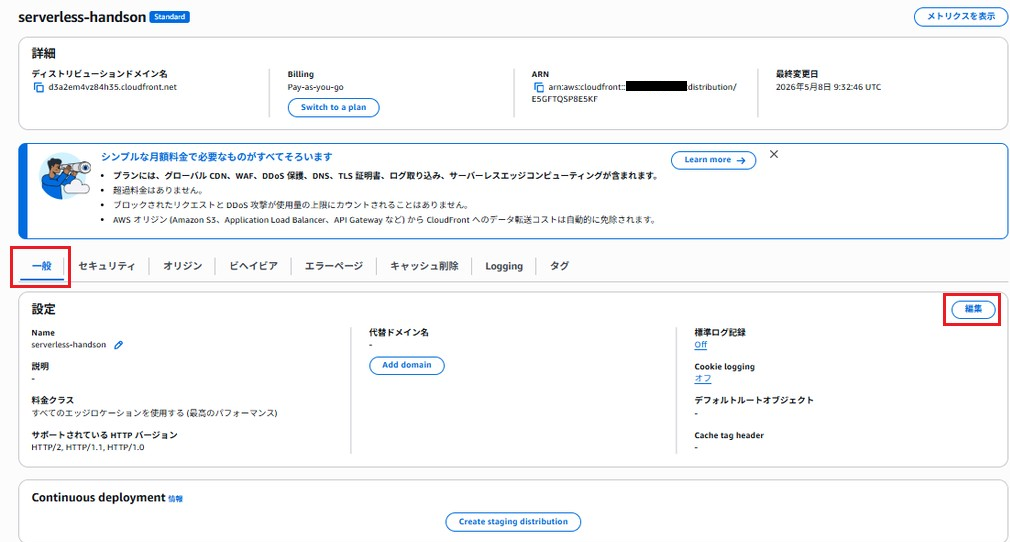Image resolution: width=1010 pixels, height=542 pixels.
Task: Select the d3a2em4vz84h35.cloudfront.net domain text
Action: pos(112,87)
